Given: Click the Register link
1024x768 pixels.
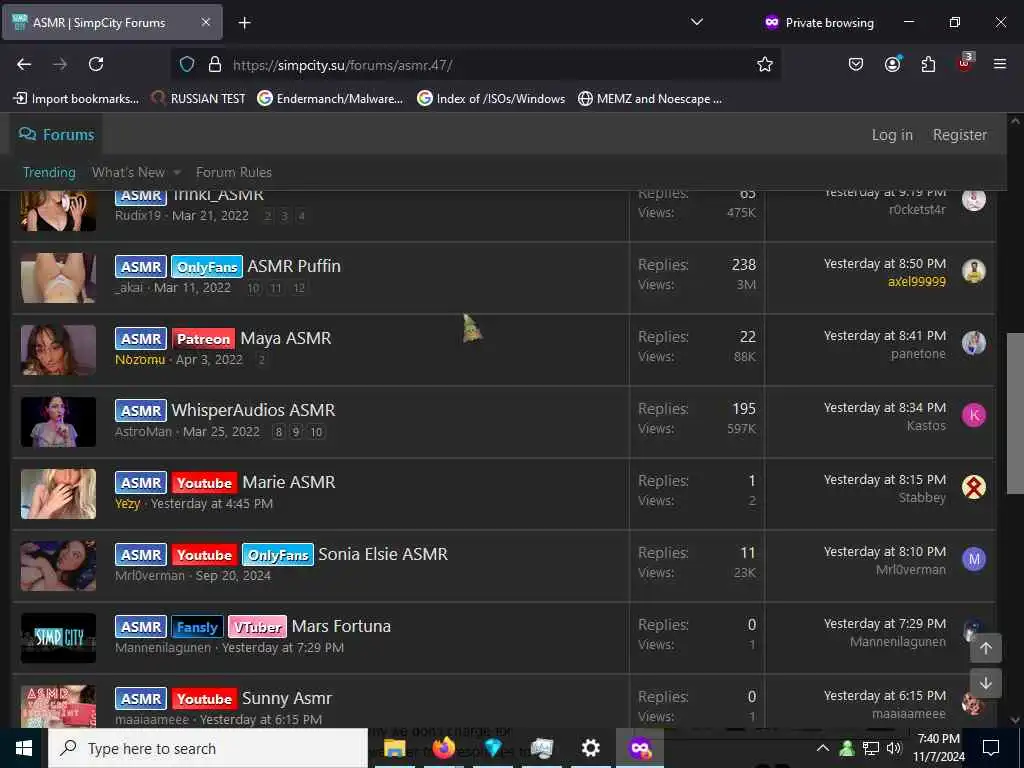Looking at the screenshot, I should pyautogui.click(x=959, y=135).
